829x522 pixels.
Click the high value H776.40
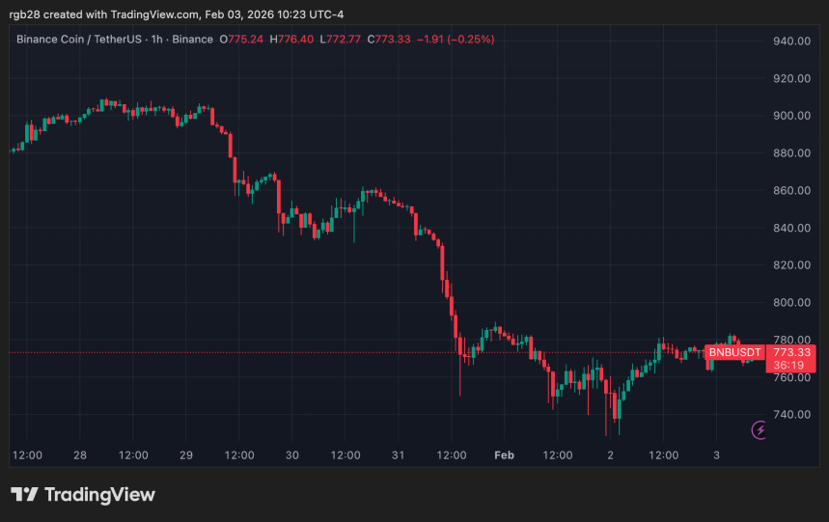point(291,39)
